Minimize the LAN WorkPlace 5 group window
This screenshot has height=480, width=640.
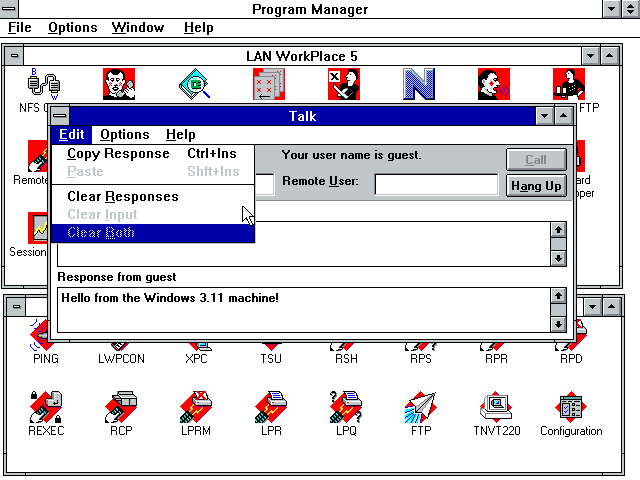click(590, 56)
